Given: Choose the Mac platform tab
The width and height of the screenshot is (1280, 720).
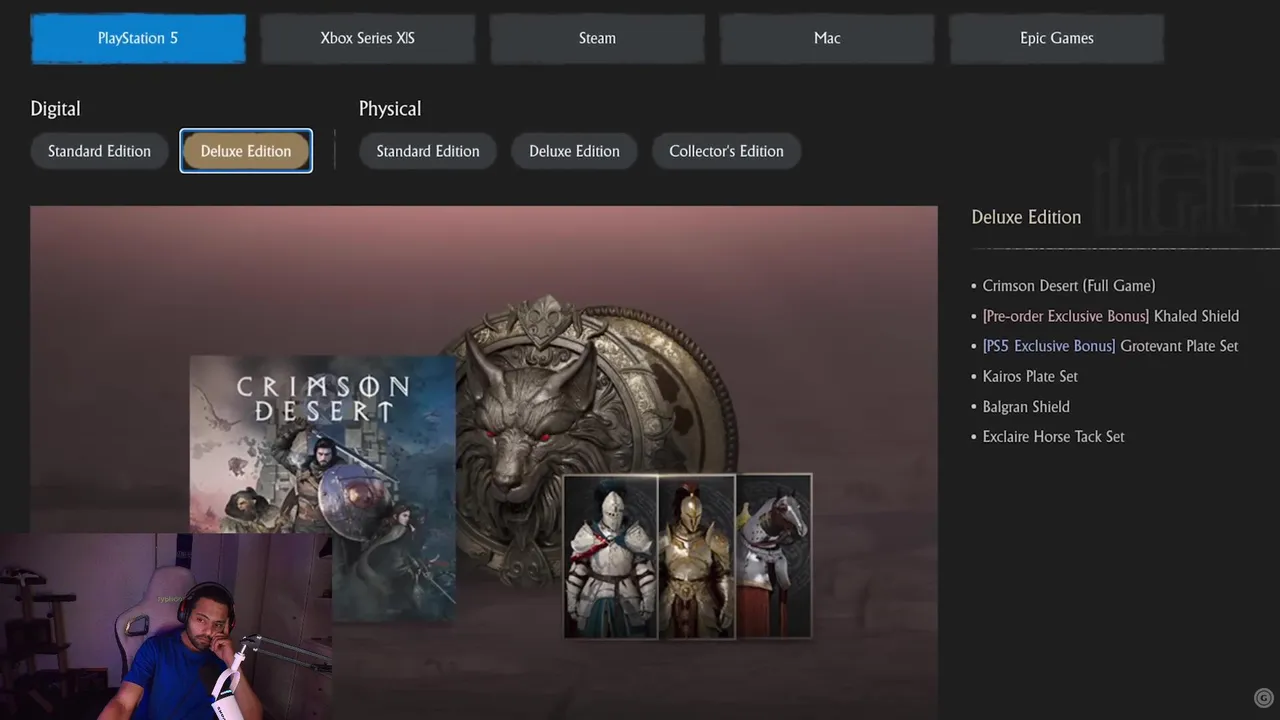Looking at the screenshot, I should click(x=827, y=38).
